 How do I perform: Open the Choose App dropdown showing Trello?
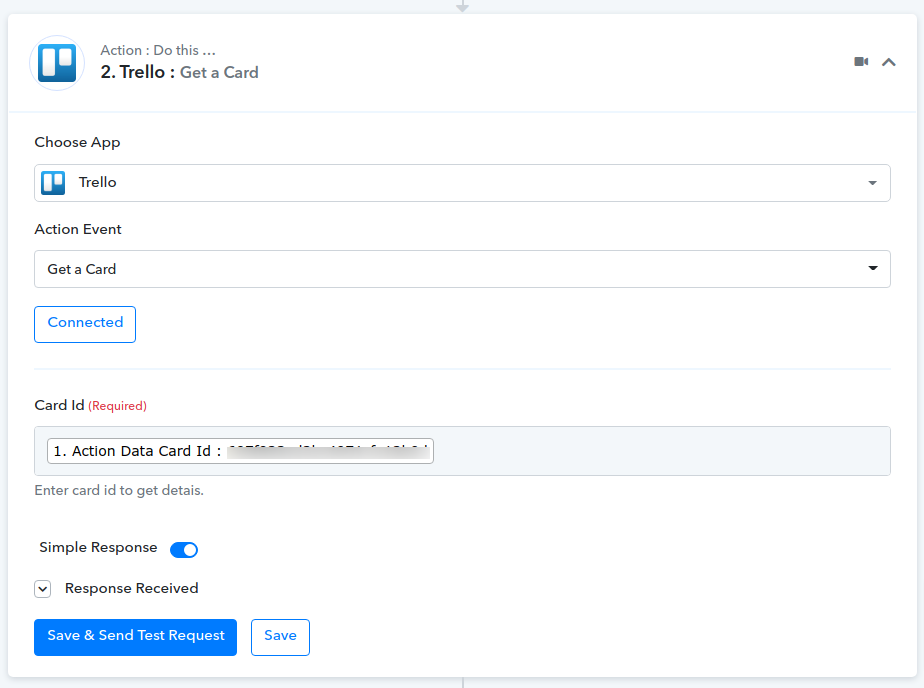[462, 183]
